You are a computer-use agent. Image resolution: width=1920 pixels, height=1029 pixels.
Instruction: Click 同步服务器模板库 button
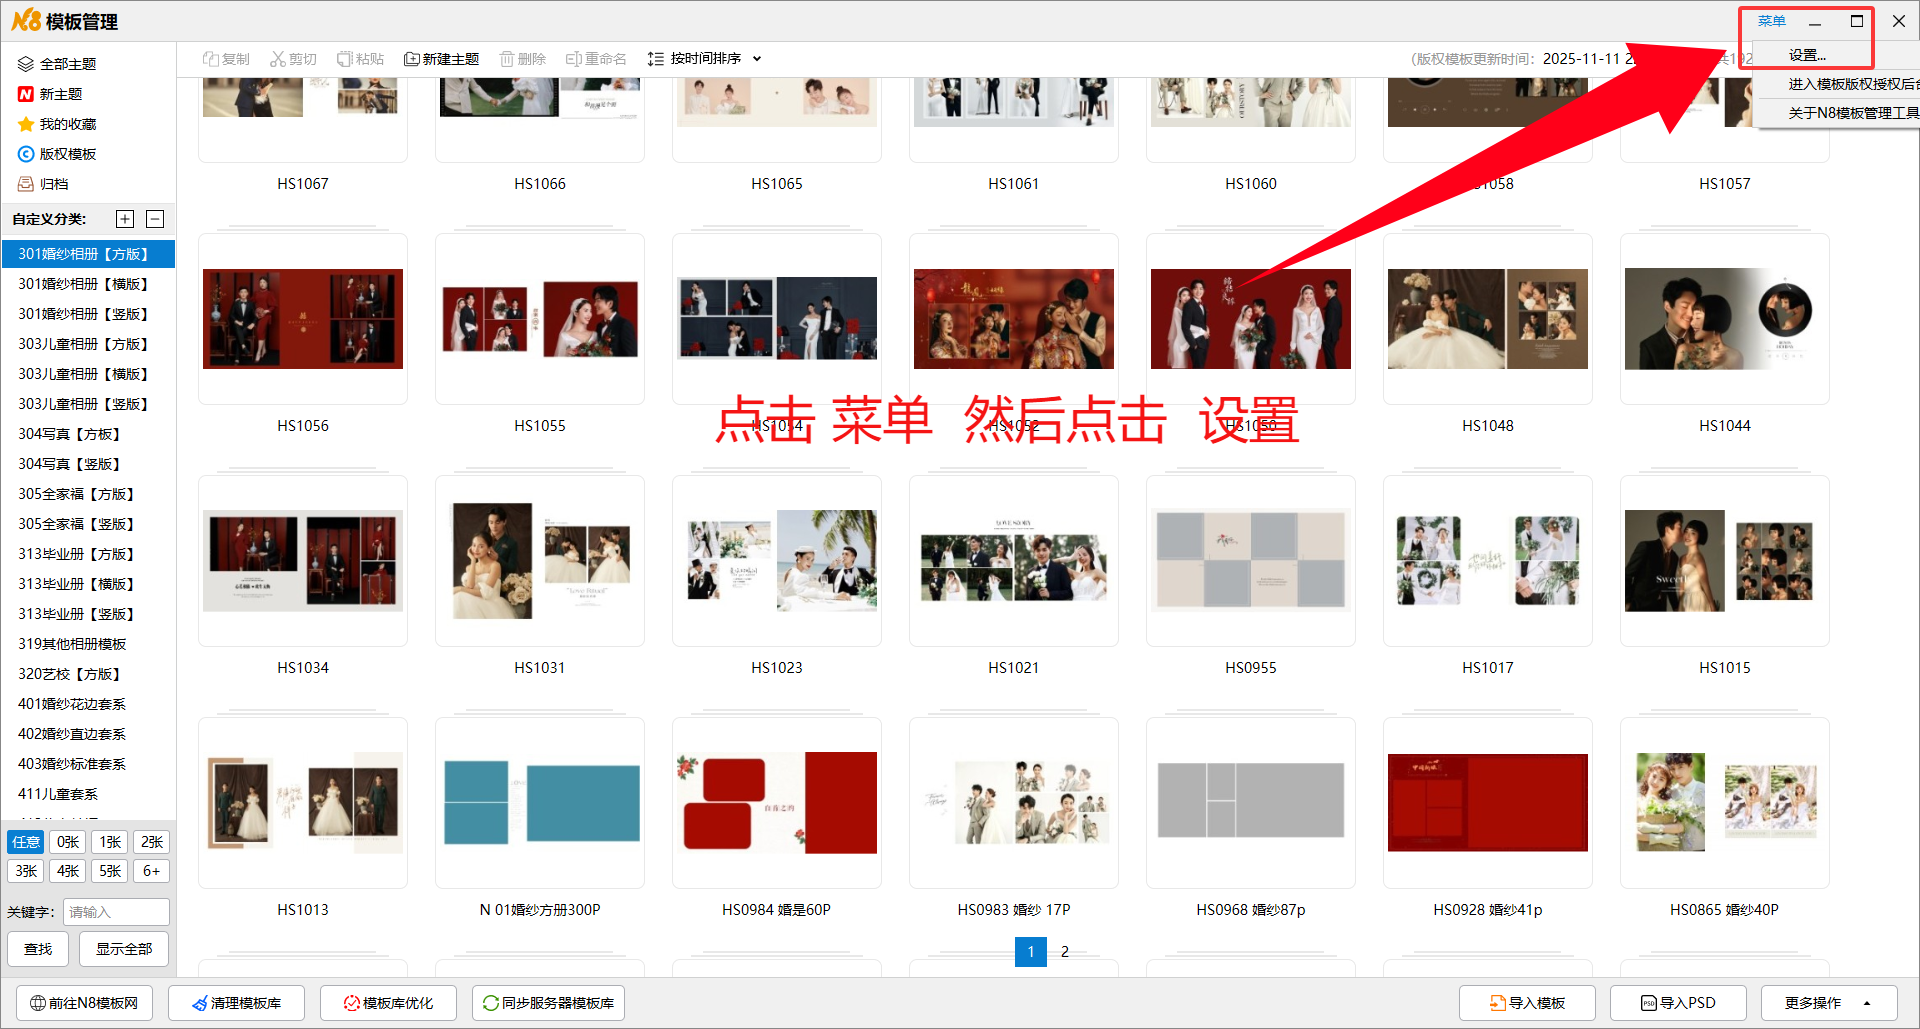pos(548,1003)
